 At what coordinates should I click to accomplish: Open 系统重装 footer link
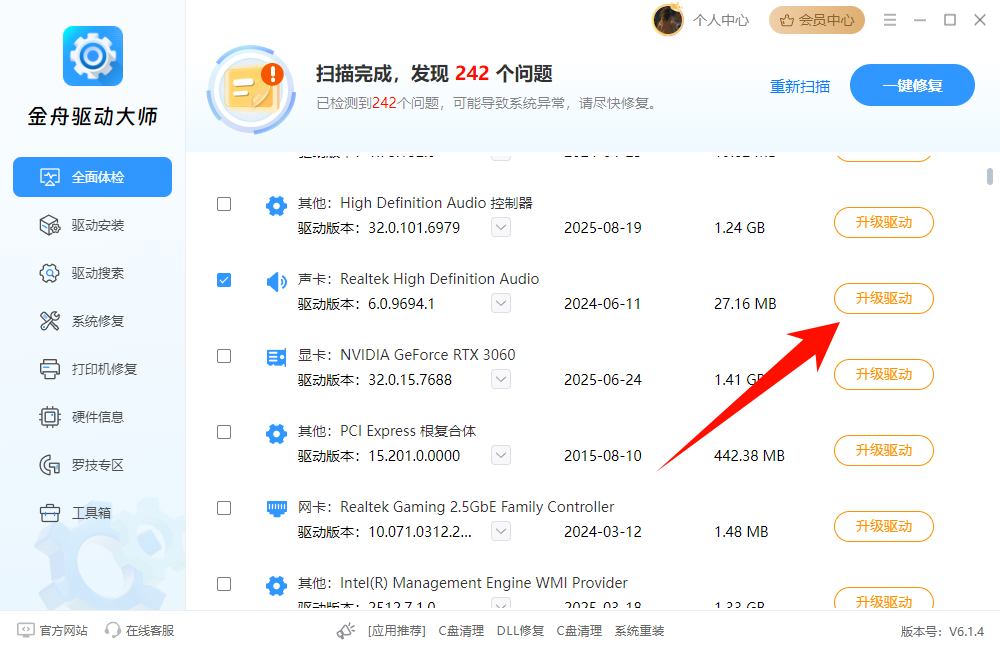point(640,631)
